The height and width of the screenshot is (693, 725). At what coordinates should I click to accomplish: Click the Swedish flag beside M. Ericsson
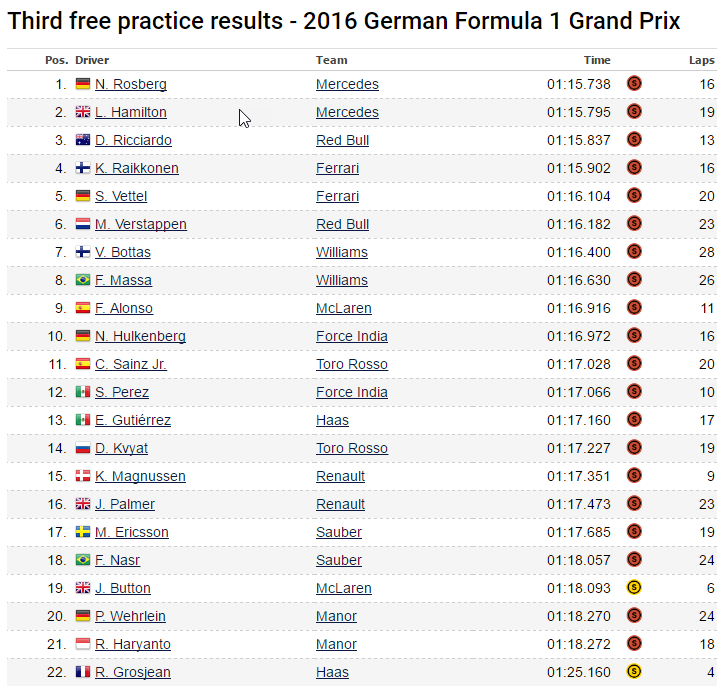[x=83, y=532]
